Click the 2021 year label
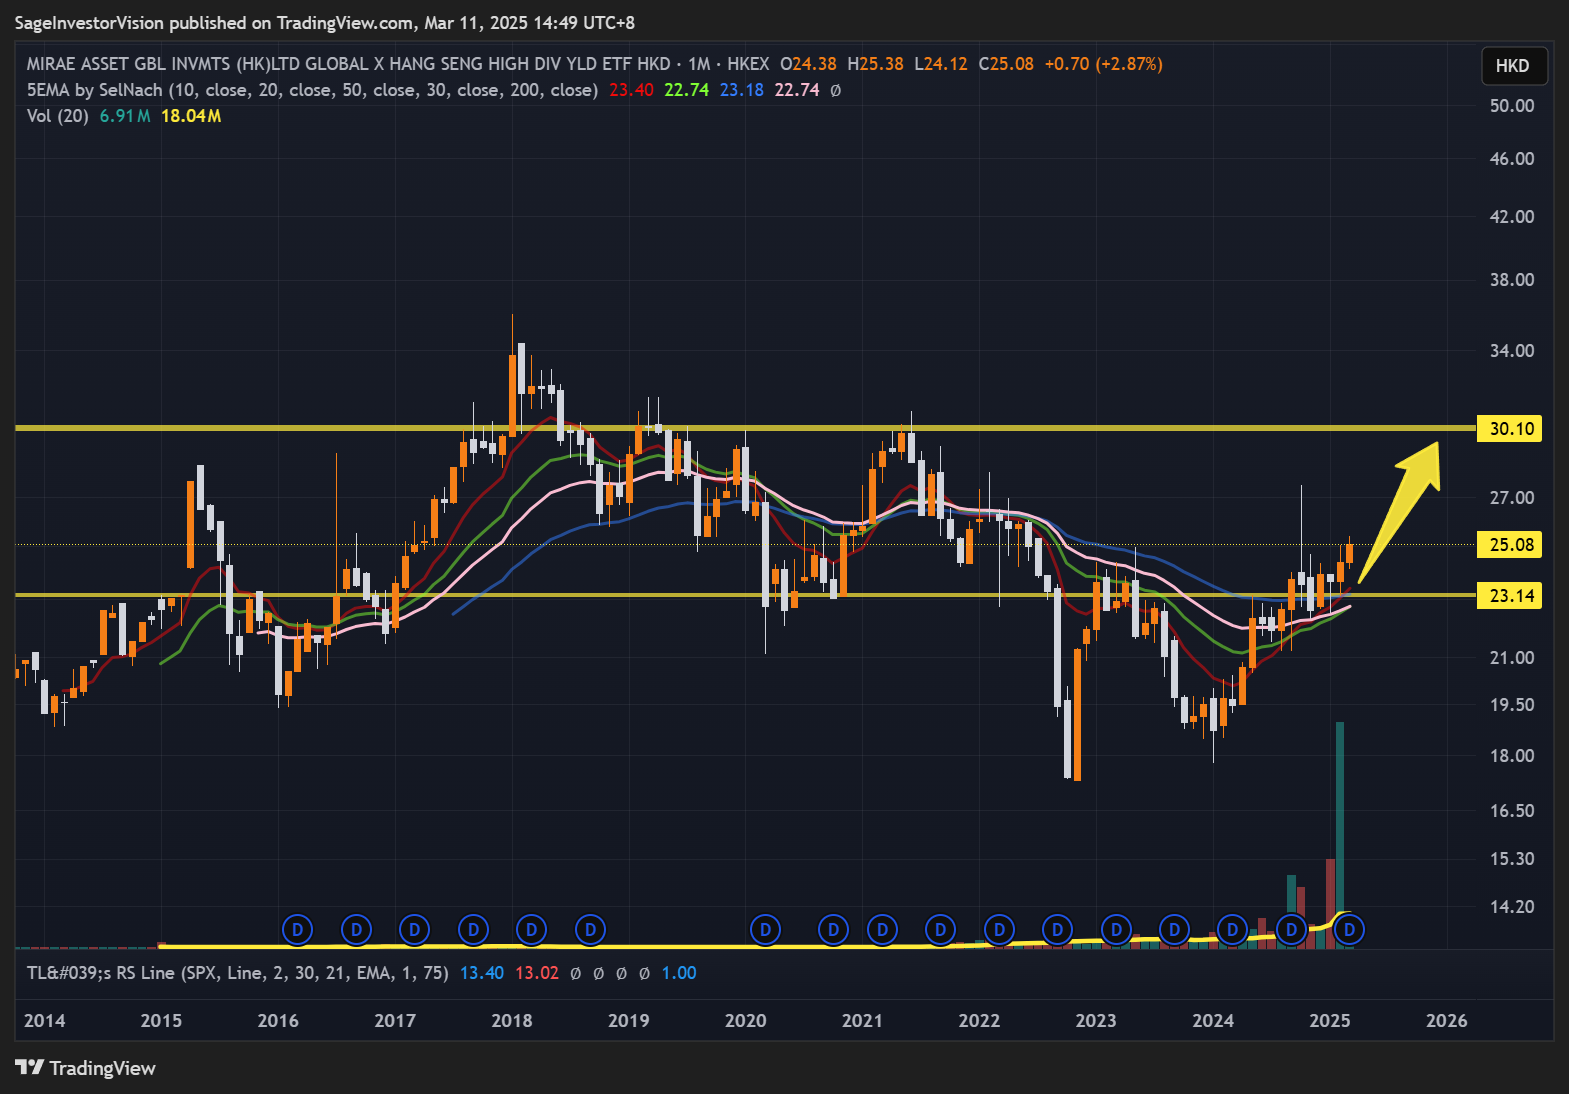The image size is (1569, 1094). 862,1021
